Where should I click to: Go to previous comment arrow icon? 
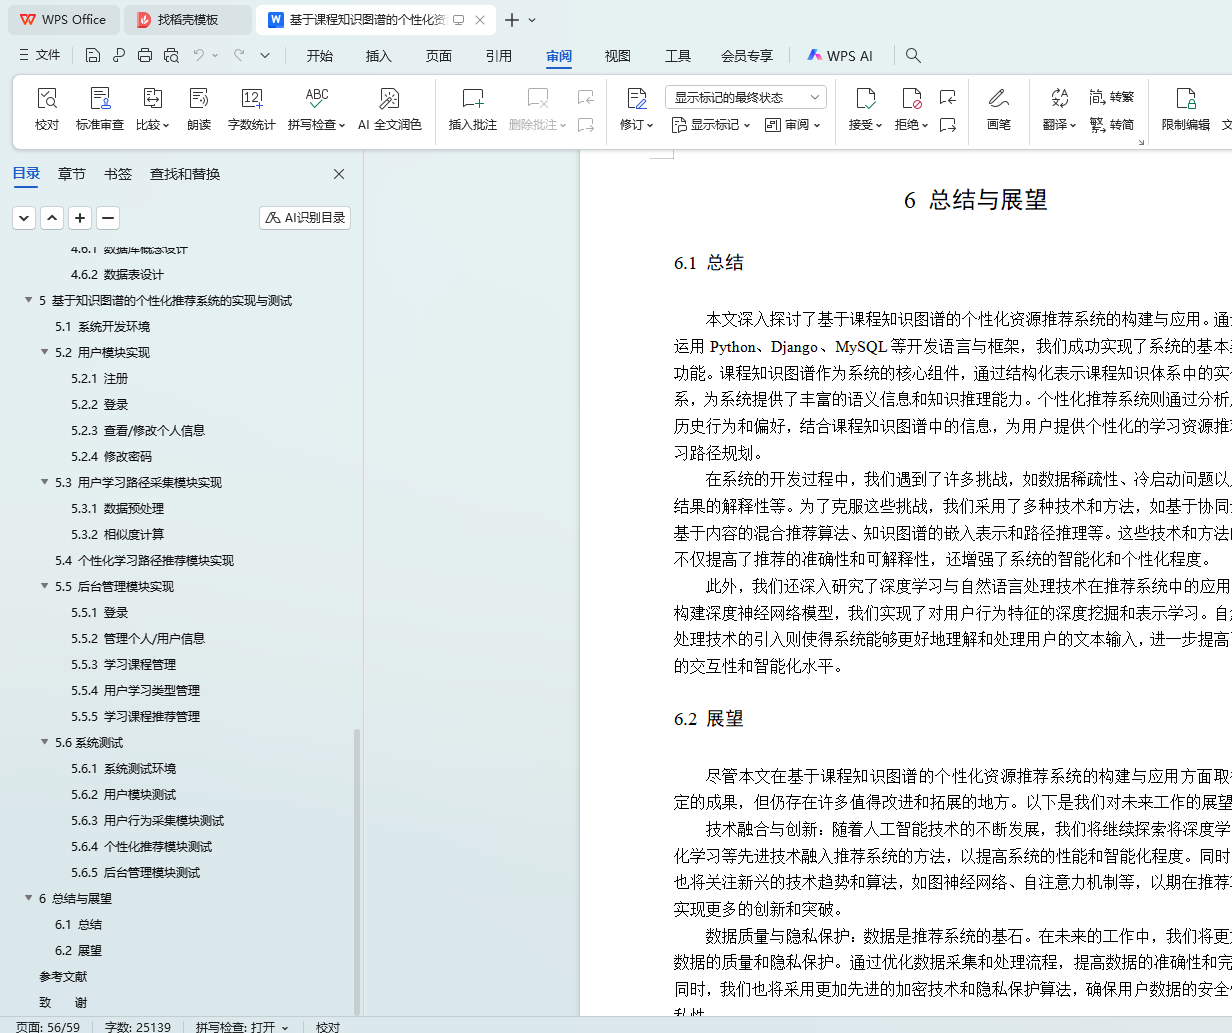click(586, 97)
